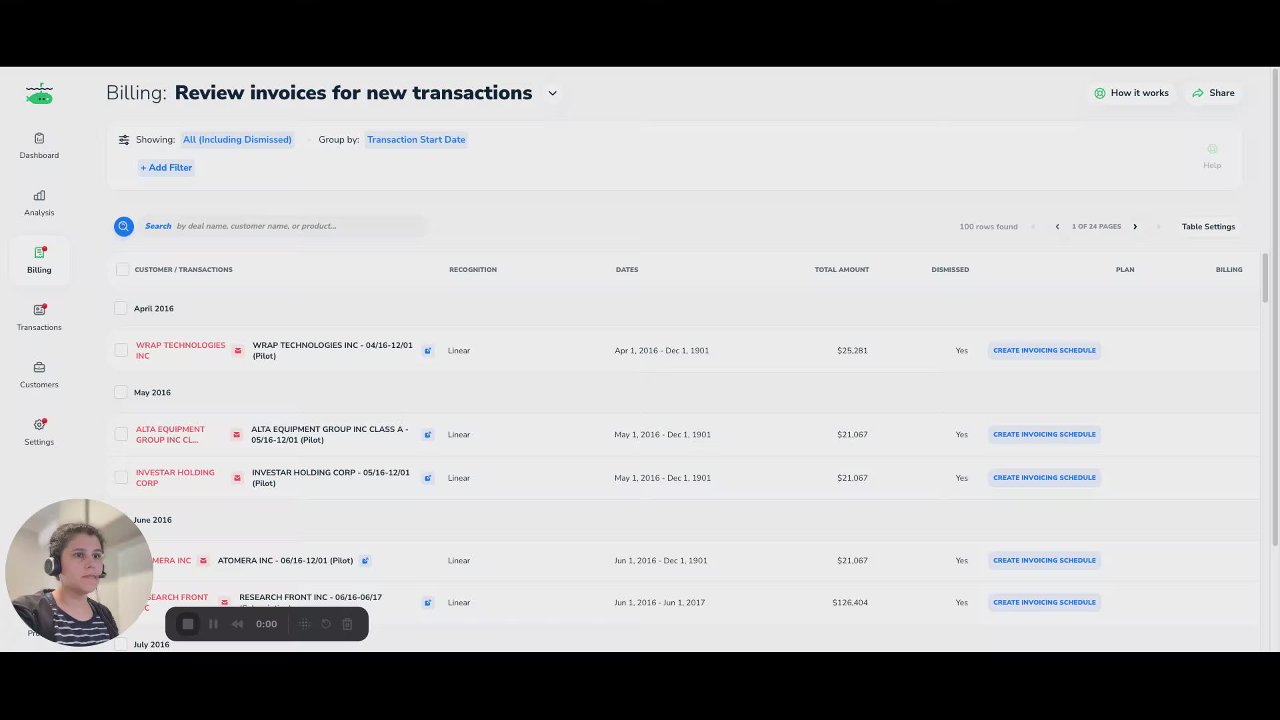Expand the billing view title dropdown
The height and width of the screenshot is (720, 1280).
click(552, 93)
